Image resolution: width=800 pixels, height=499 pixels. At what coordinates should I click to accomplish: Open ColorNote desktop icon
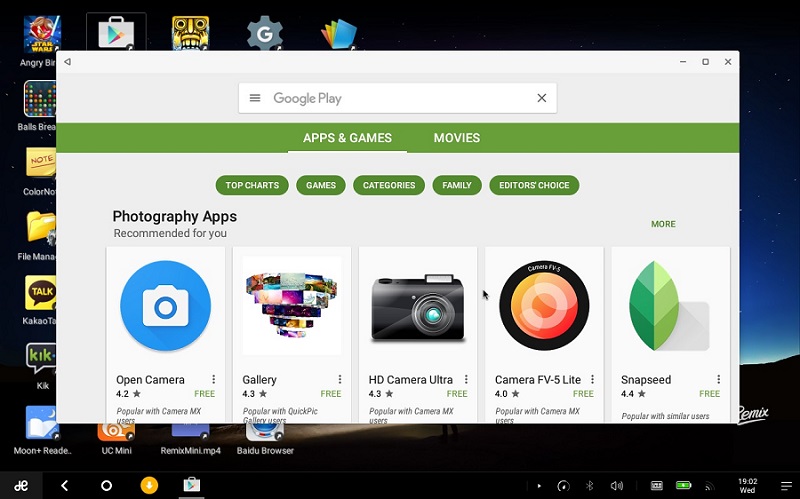[41, 163]
